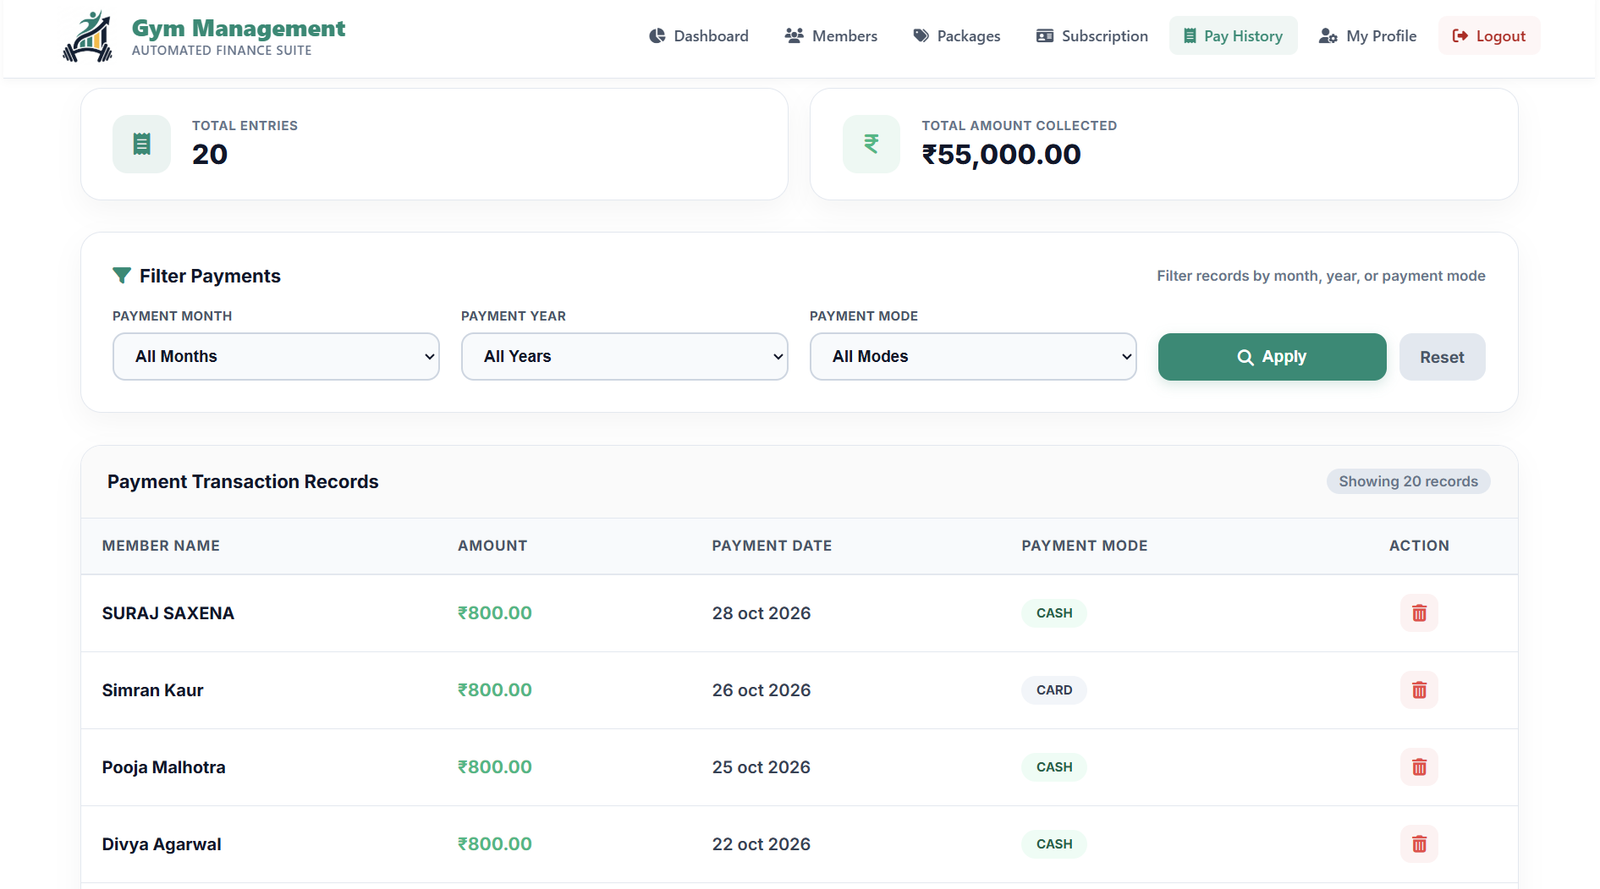Click the Gym Management logo icon

tap(88, 36)
